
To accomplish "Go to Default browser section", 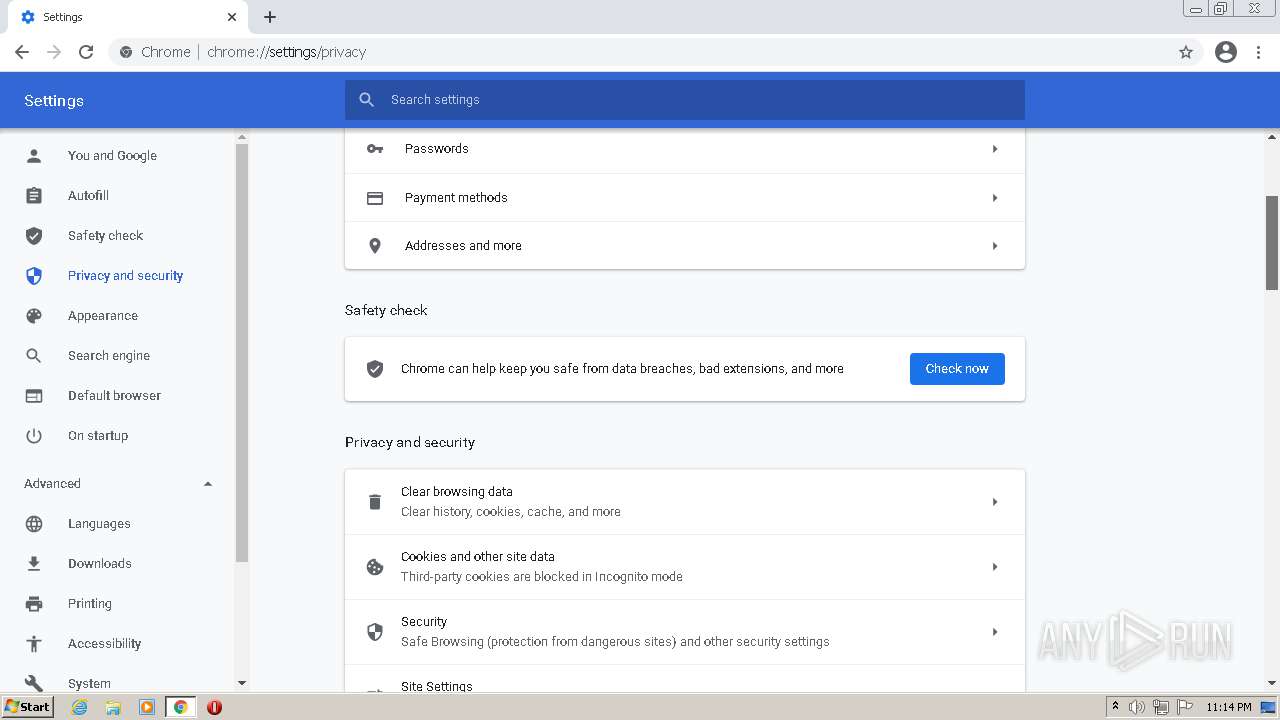I will 114,396.
